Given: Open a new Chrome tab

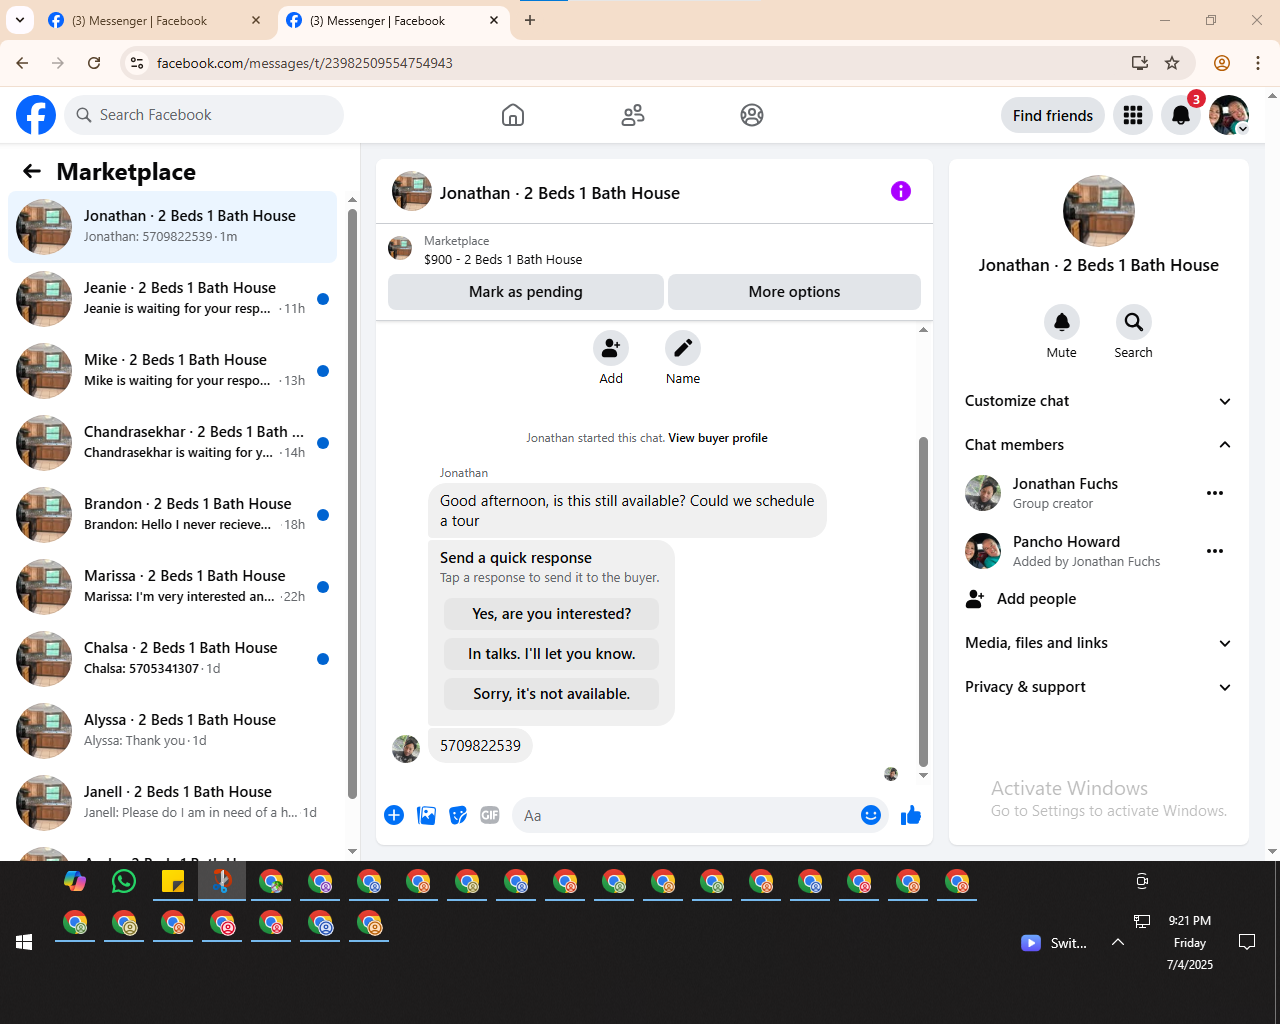Looking at the screenshot, I should click(x=530, y=20).
